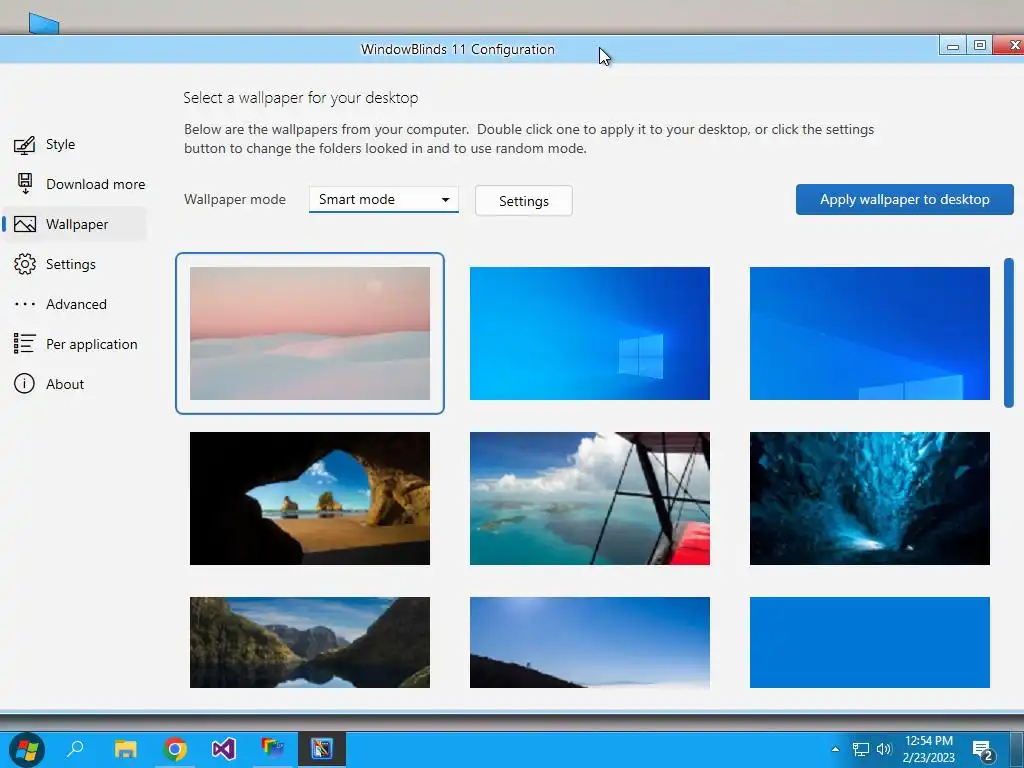This screenshot has height=768, width=1024.
Task: Pick the mountain lake reflection wallpaper
Action: click(310, 642)
